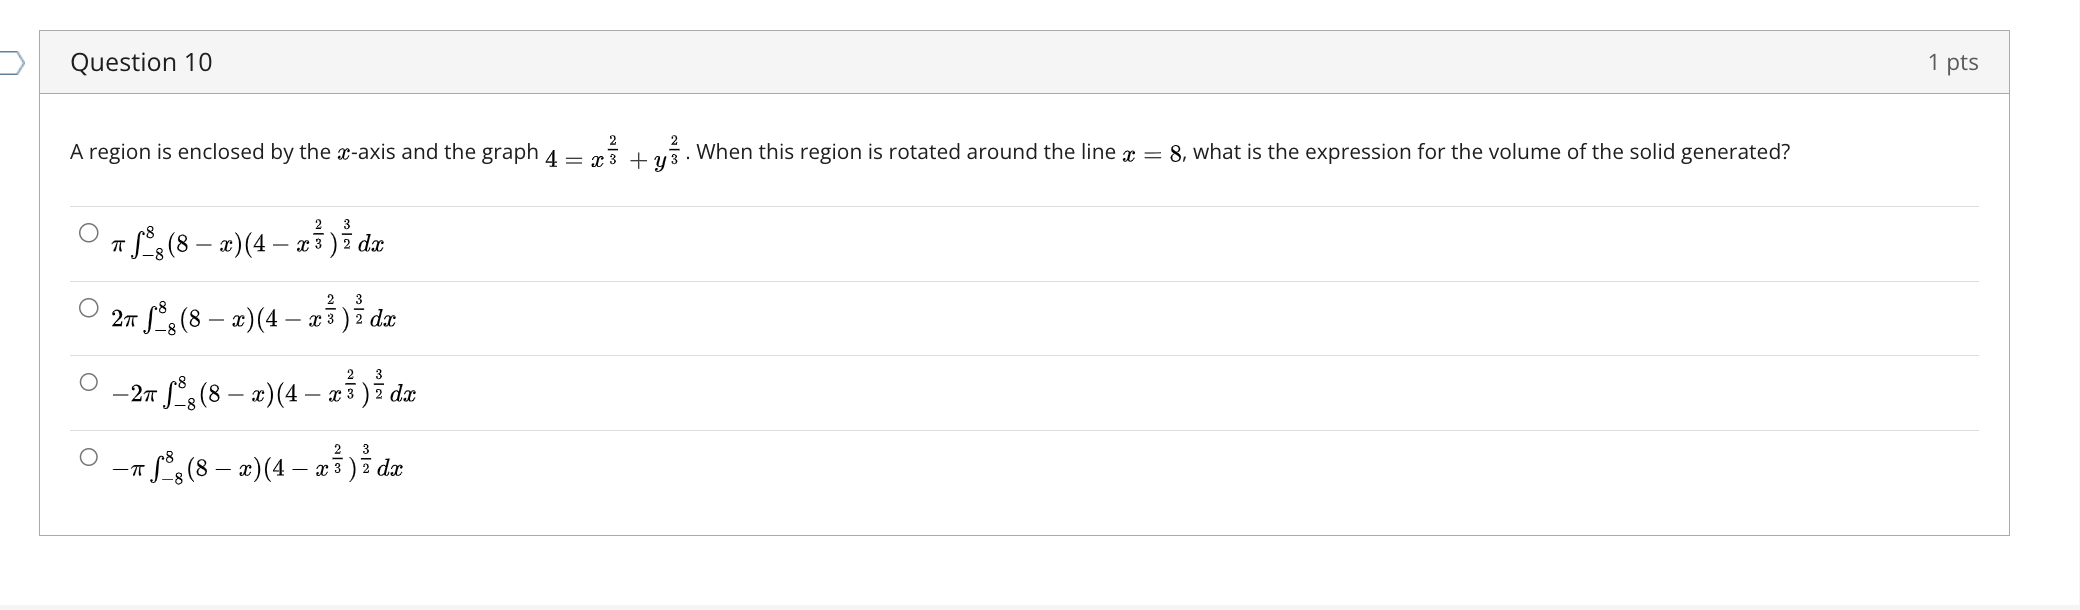
Task: Click the third answer's formula starting with −2π
Action: point(265,391)
